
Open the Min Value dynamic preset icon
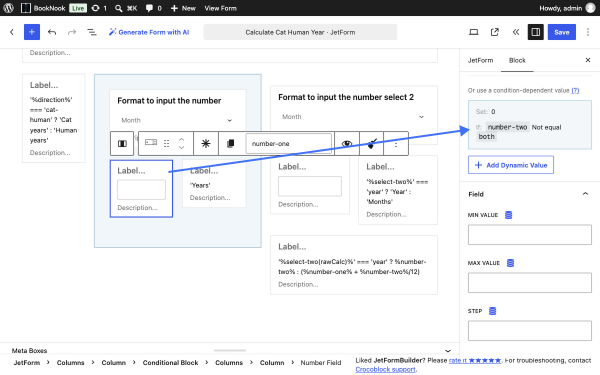tap(508, 215)
